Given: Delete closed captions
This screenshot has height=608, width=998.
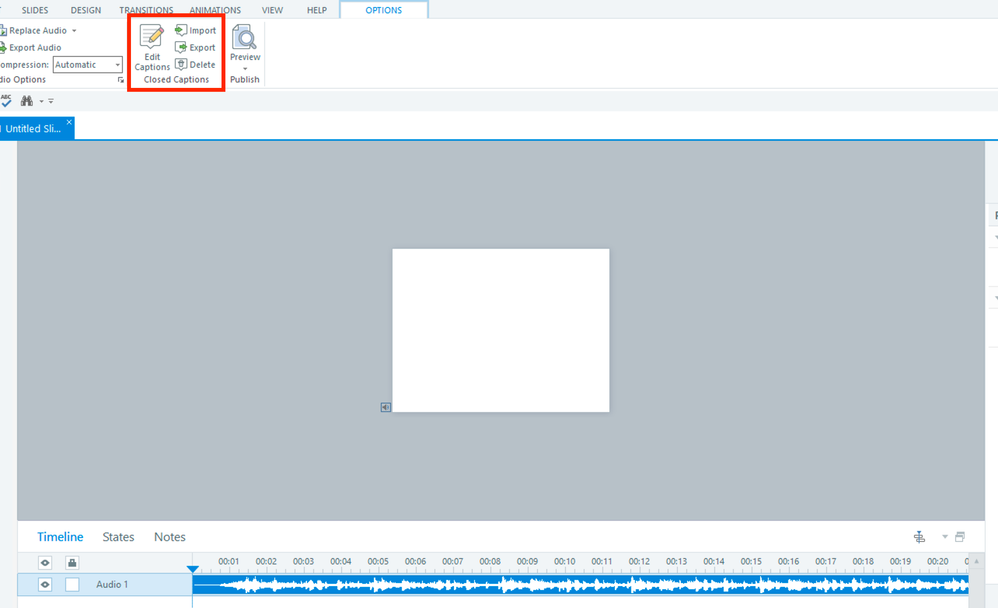Looking at the screenshot, I should click(x=196, y=64).
